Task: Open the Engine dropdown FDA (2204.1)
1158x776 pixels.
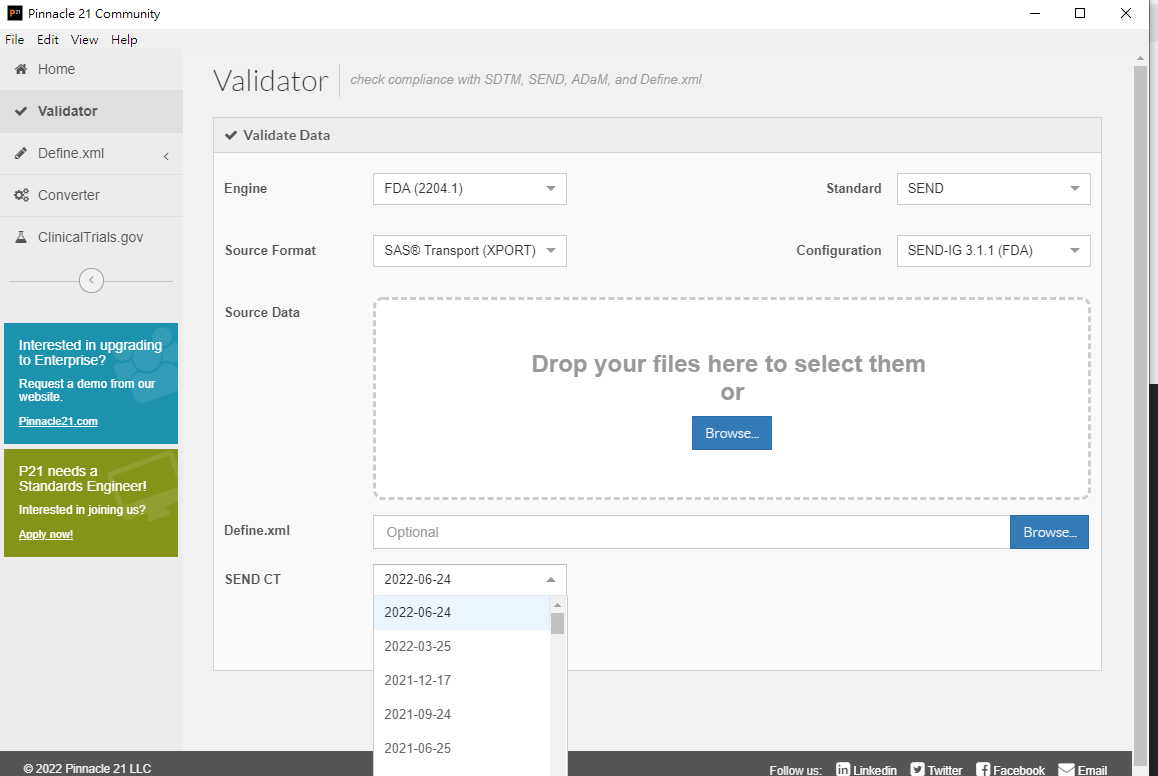Action: coord(470,189)
